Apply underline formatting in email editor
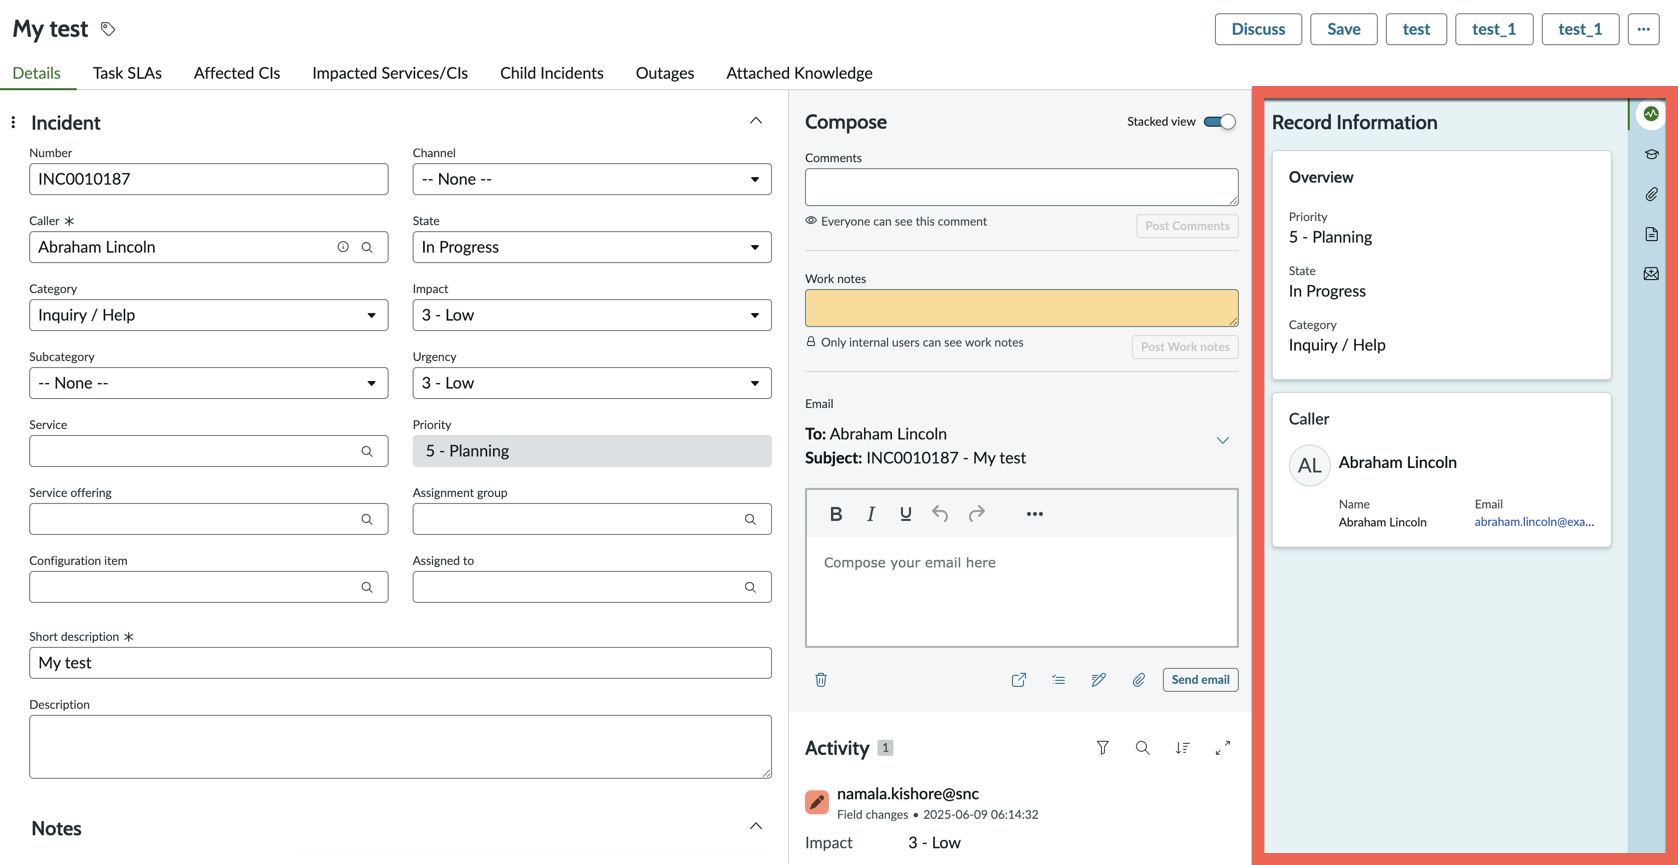This screenshot has height=865, width=1678. (x=905, y=514)
